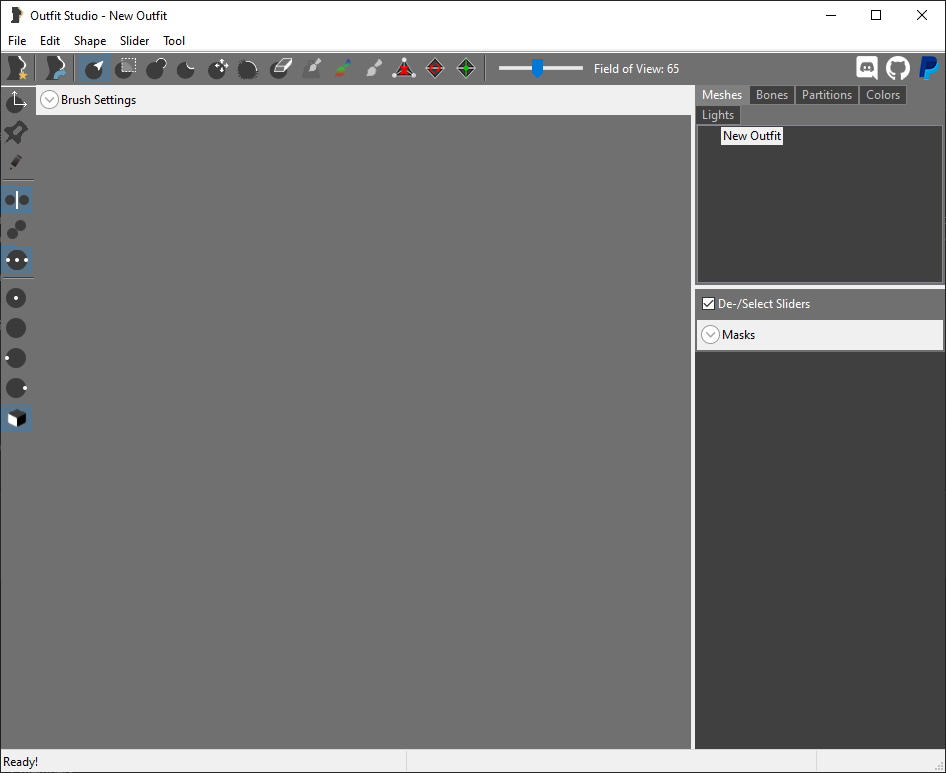Toggle X-Mirror editing mode

coord(16,200)
